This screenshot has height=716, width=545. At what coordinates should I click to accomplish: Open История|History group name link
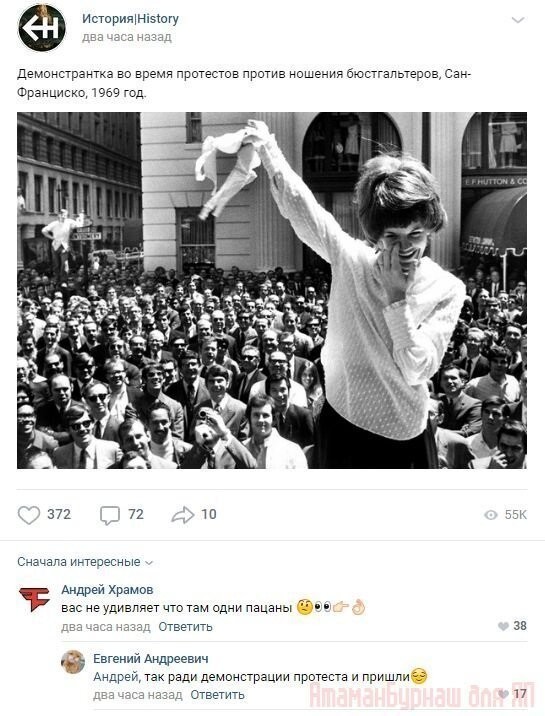pos(130,19)
